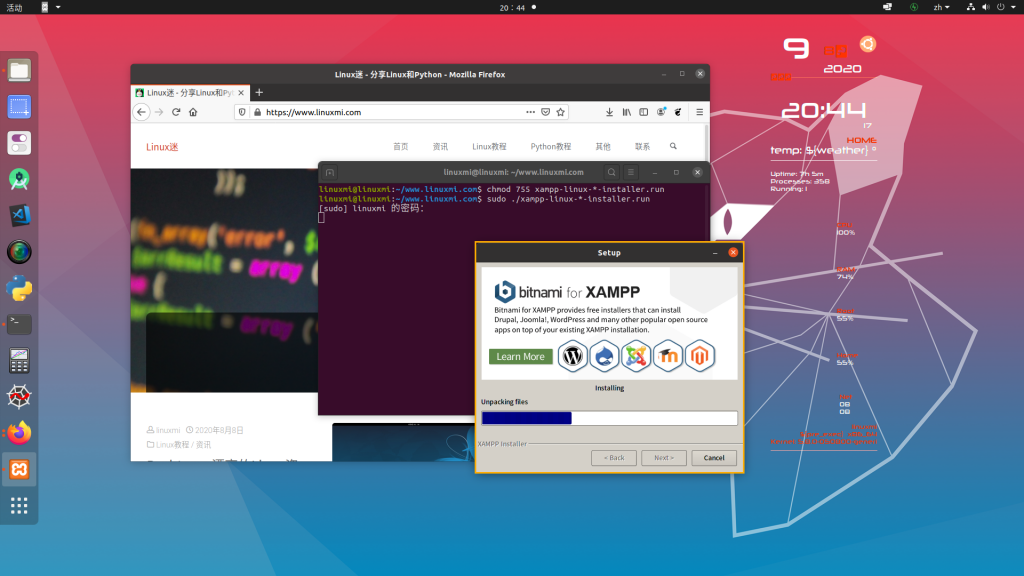Viewport: 1024px width, 576px height.
Task: Reload the linuxmi.com page
Action: (x=176, y=112)
